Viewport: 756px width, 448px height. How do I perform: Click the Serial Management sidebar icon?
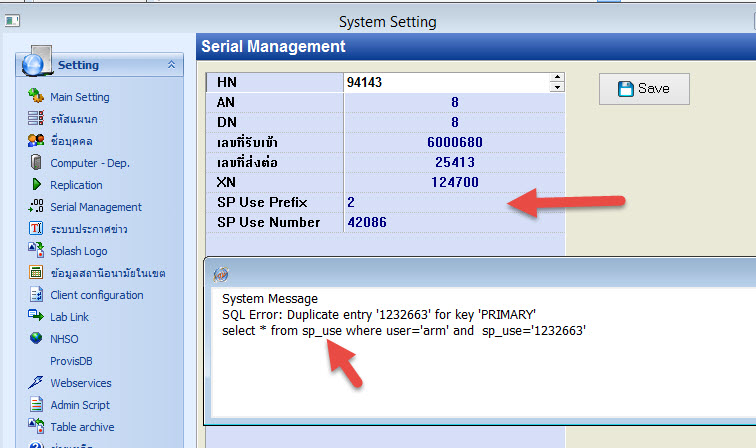pos(36,207)
